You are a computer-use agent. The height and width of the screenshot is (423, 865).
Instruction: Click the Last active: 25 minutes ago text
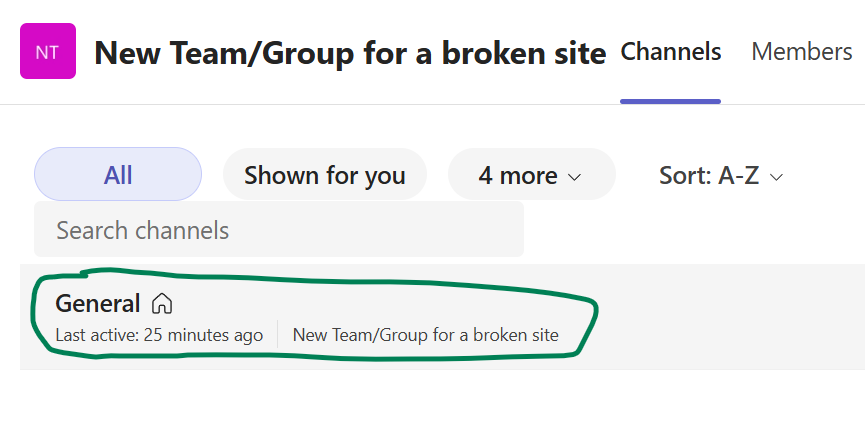pyautogui.click(x=159, y=335)
